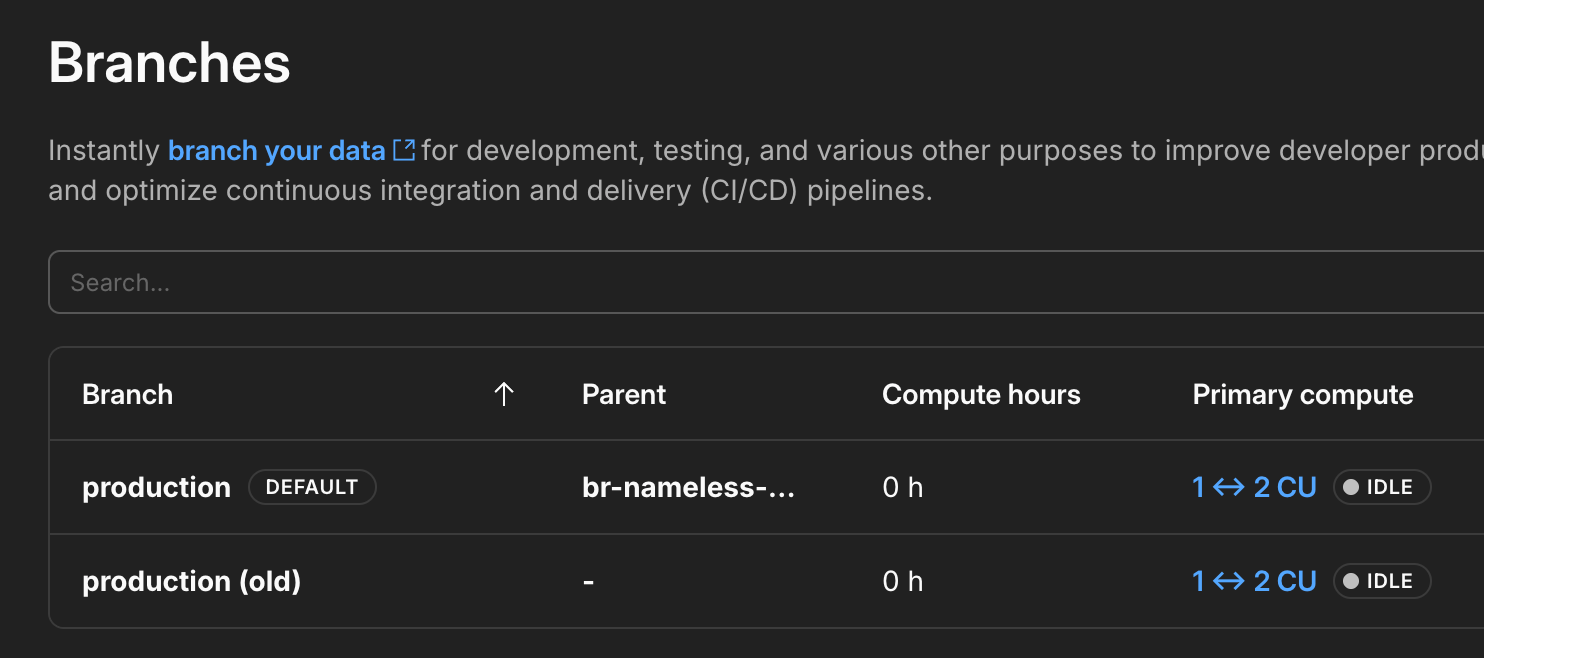The image size is (1592, 658).
Task: Click the status dot inside production (old)'s IDLE badge
Action: (1350, 581)
